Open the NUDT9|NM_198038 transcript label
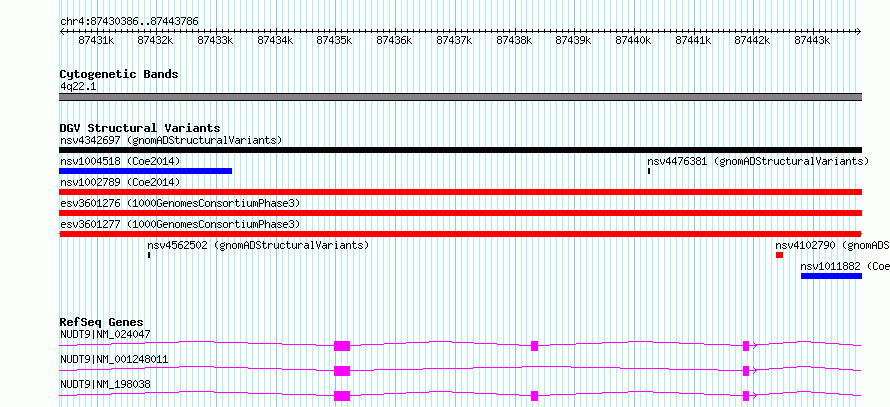Viewport: 890px width, 407px height. click(x=106, y=384)
